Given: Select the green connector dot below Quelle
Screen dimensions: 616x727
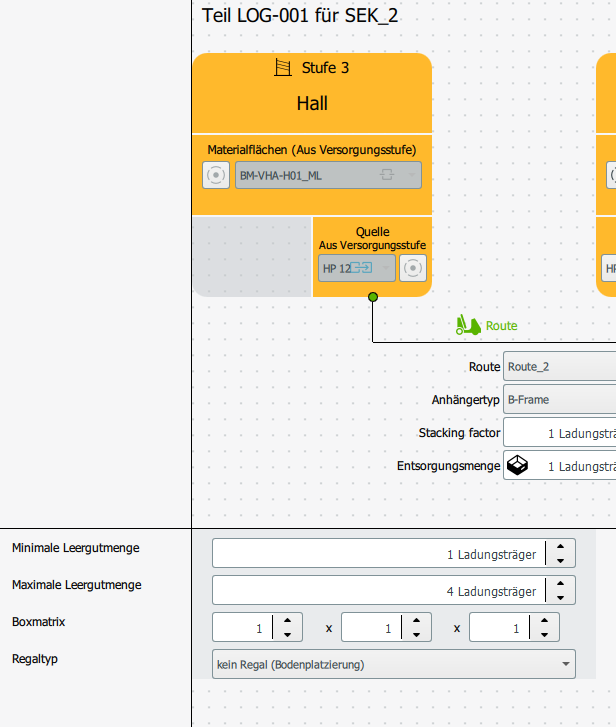Looking at the screenshot, I should coord(373,297).
